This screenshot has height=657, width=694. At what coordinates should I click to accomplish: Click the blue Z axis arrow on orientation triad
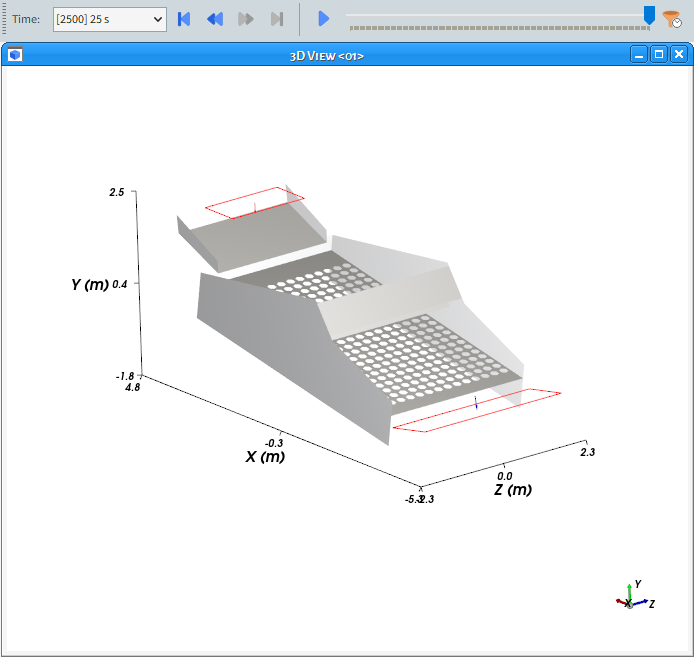coord(642,602)
